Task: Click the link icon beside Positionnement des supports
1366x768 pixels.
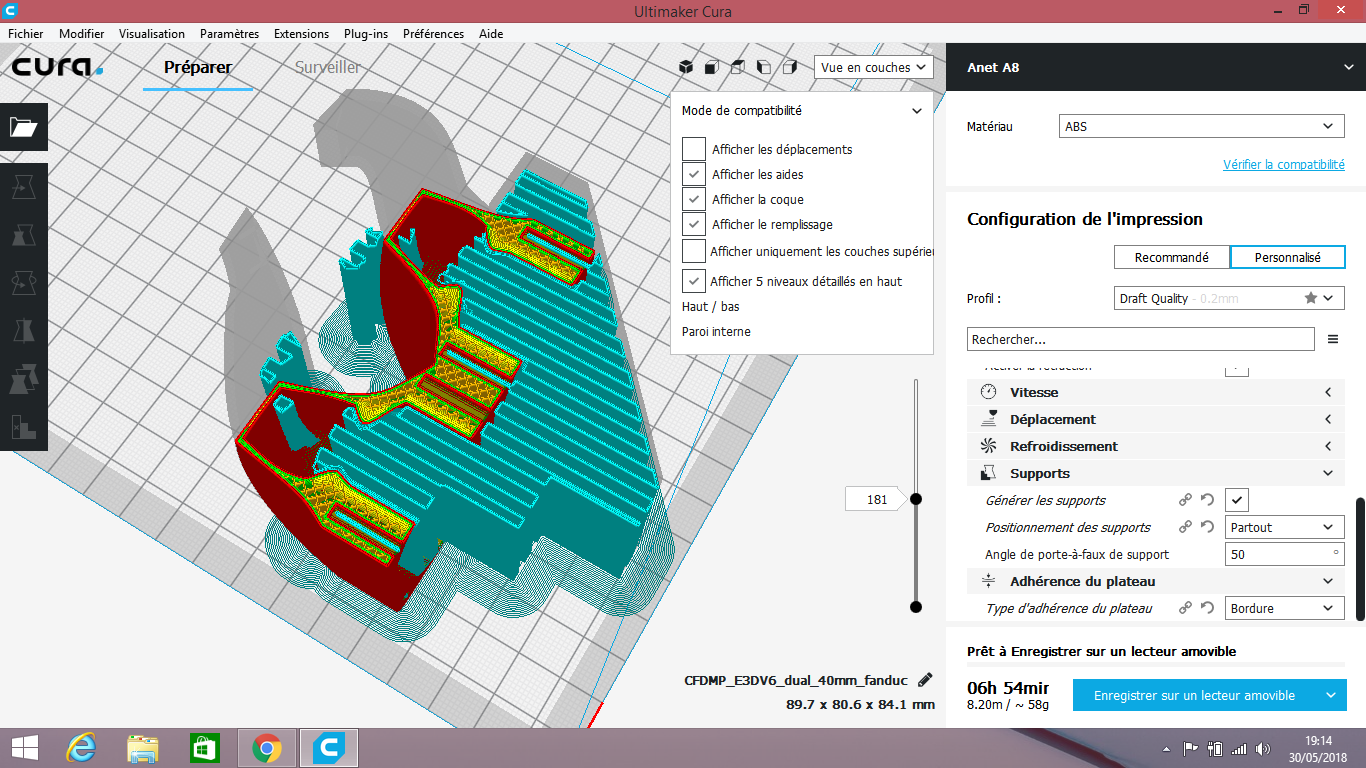Action: (x=1185, y=527)
